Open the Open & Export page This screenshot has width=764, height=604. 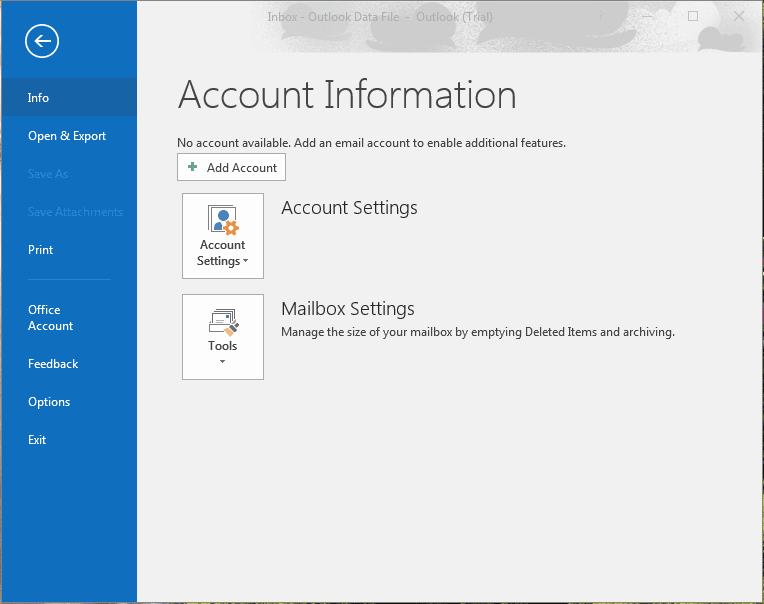(69, 136)
